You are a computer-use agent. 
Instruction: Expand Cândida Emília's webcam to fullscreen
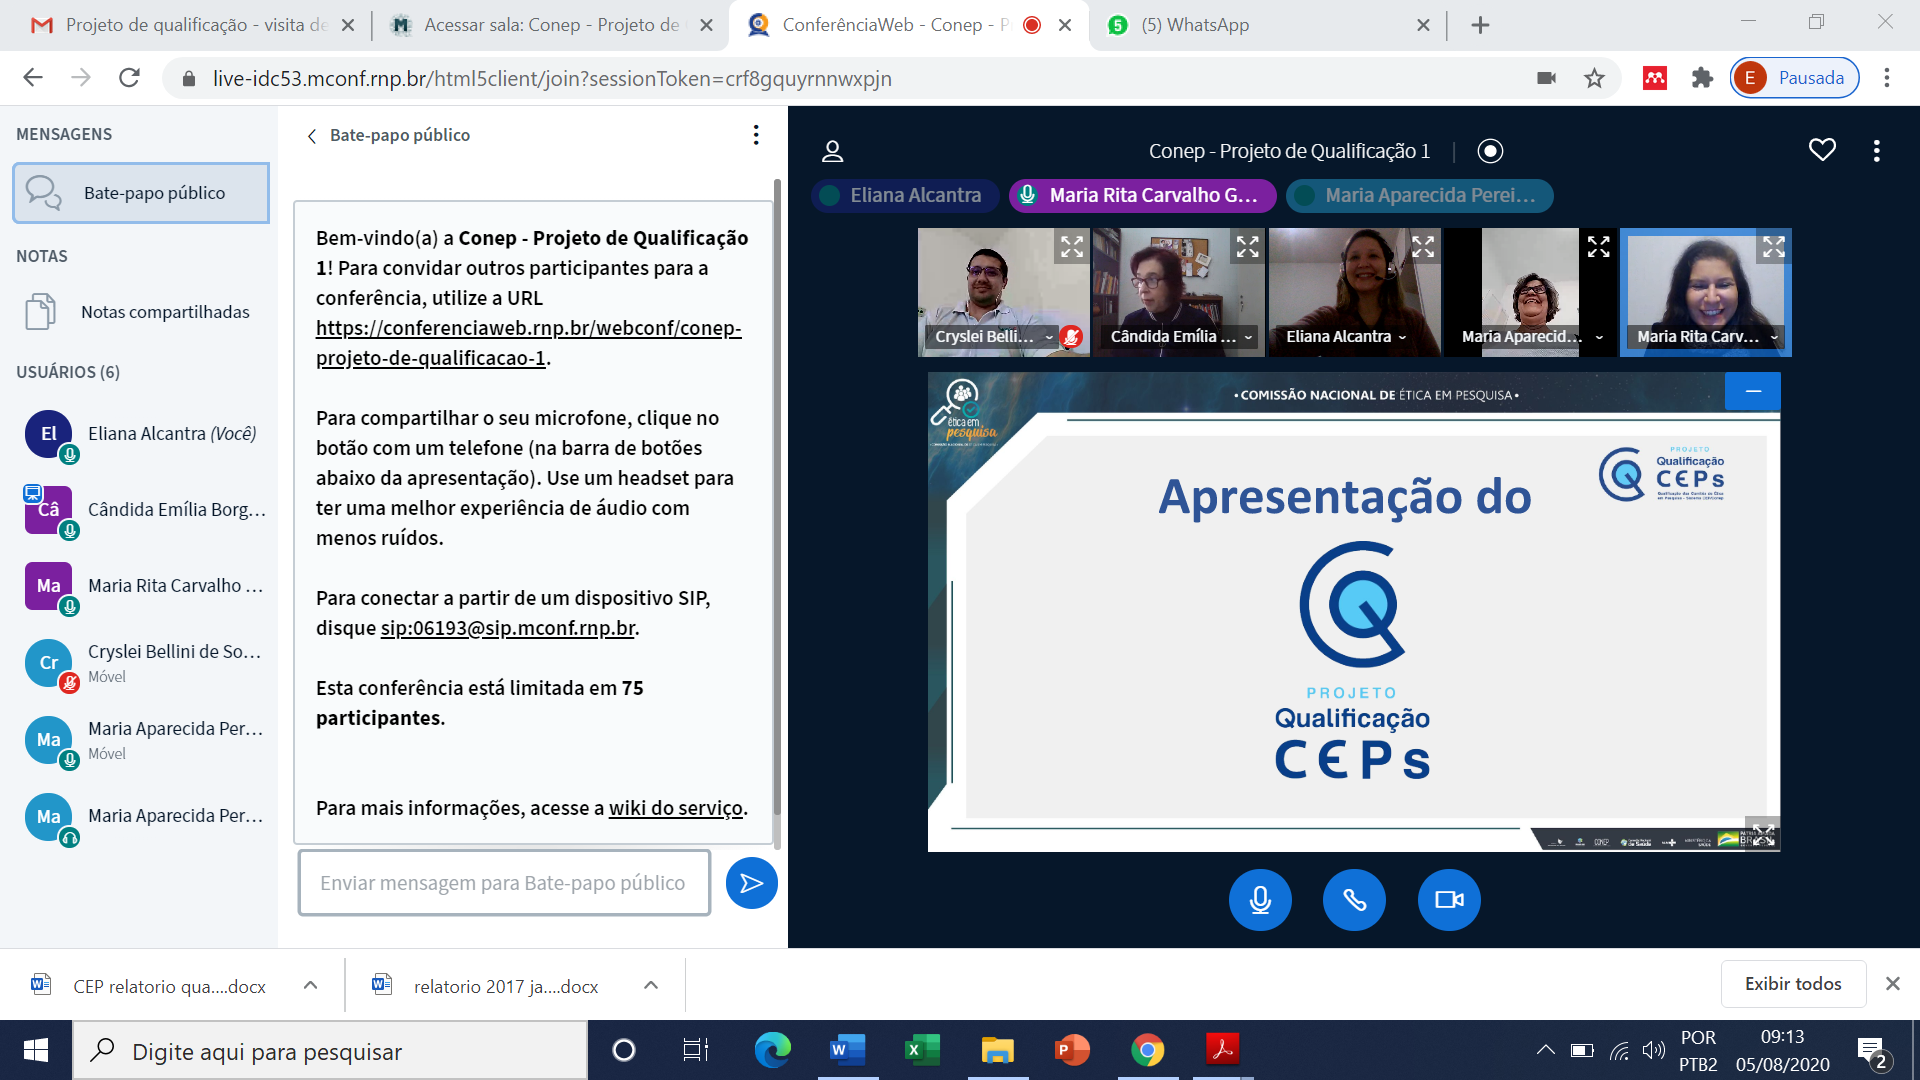click(1247, 246)
